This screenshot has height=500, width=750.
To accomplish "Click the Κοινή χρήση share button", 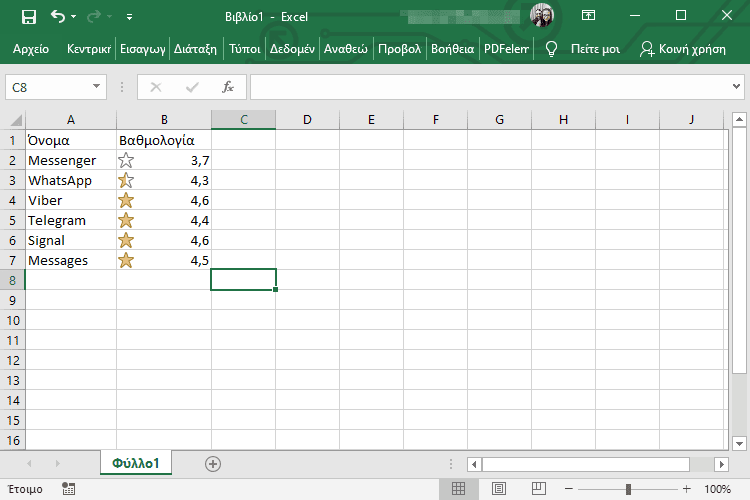I will [683, 49].
